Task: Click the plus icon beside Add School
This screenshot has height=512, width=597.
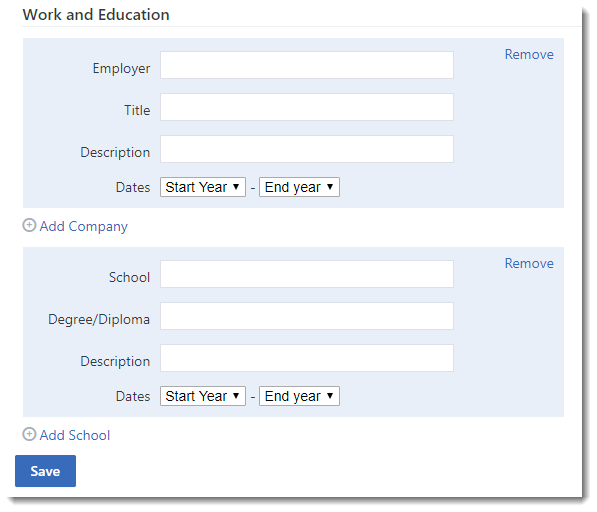Action: tap(29, 434)
